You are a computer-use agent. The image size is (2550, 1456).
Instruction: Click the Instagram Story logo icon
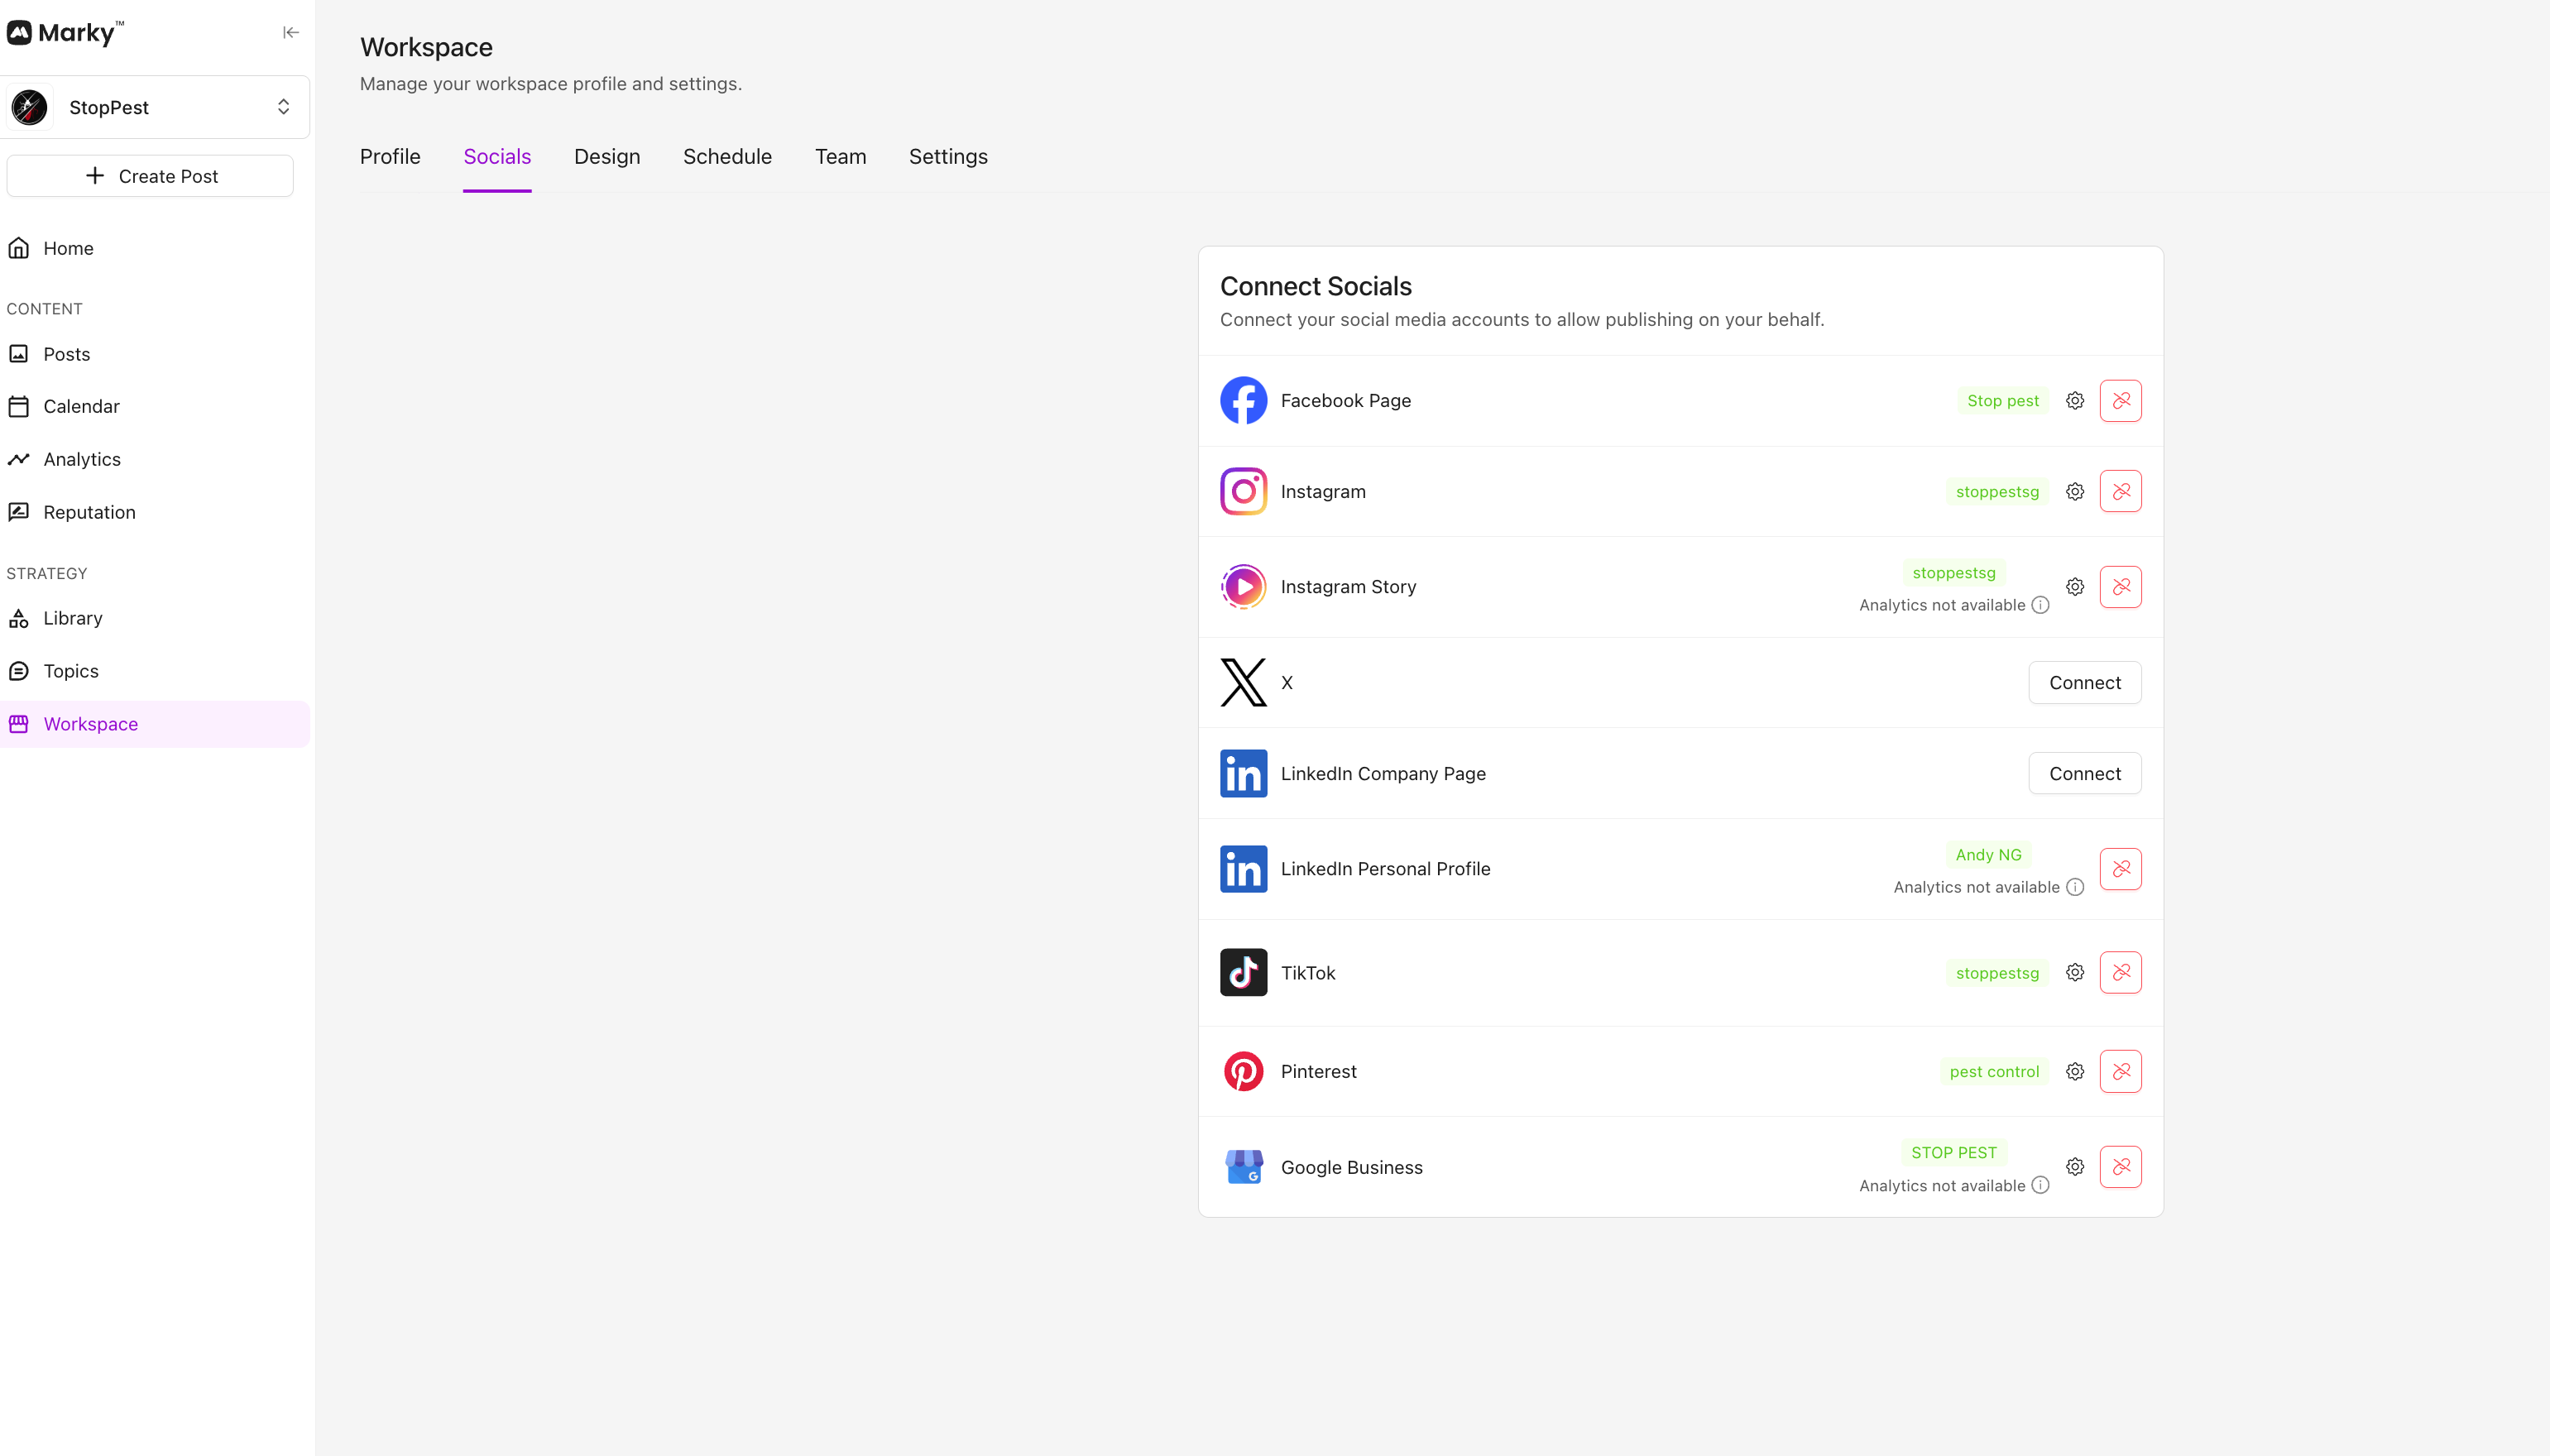coord(1243,587)
